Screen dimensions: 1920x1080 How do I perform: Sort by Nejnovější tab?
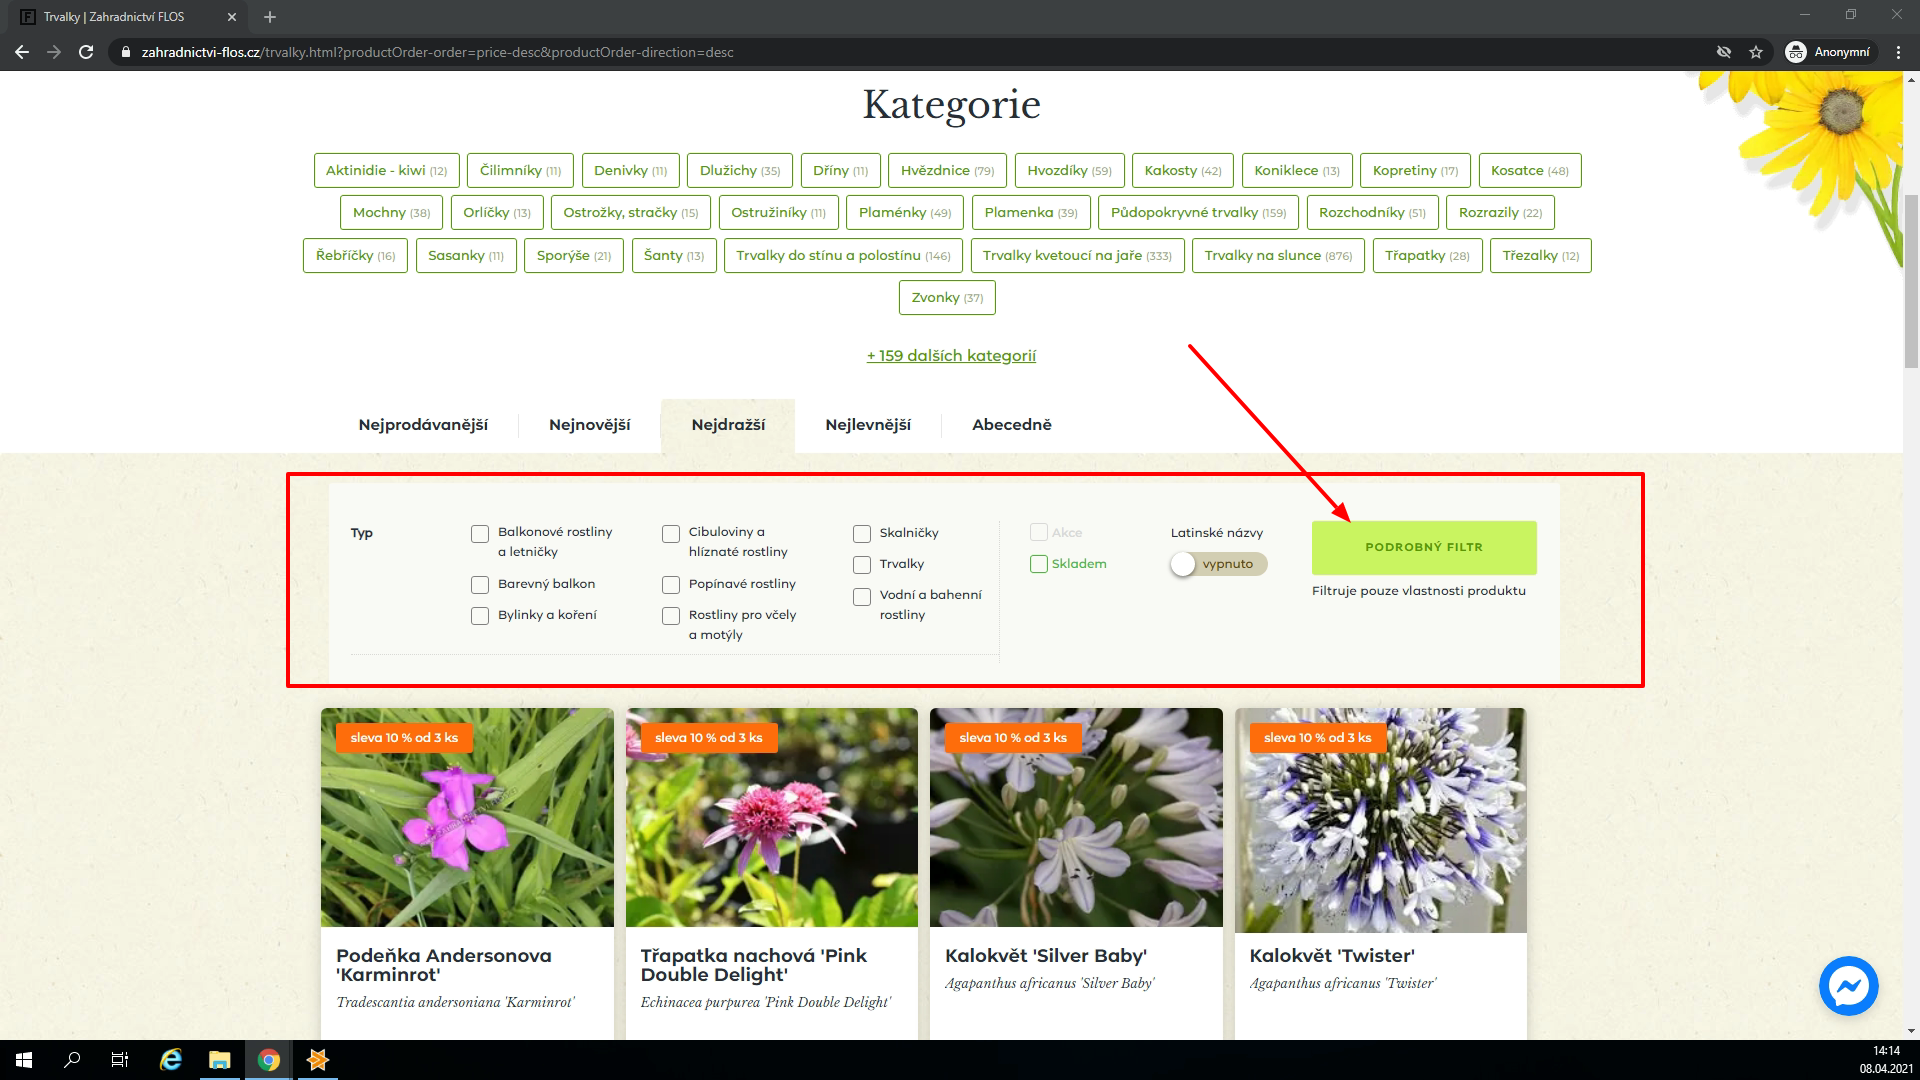tap(589, 425)
